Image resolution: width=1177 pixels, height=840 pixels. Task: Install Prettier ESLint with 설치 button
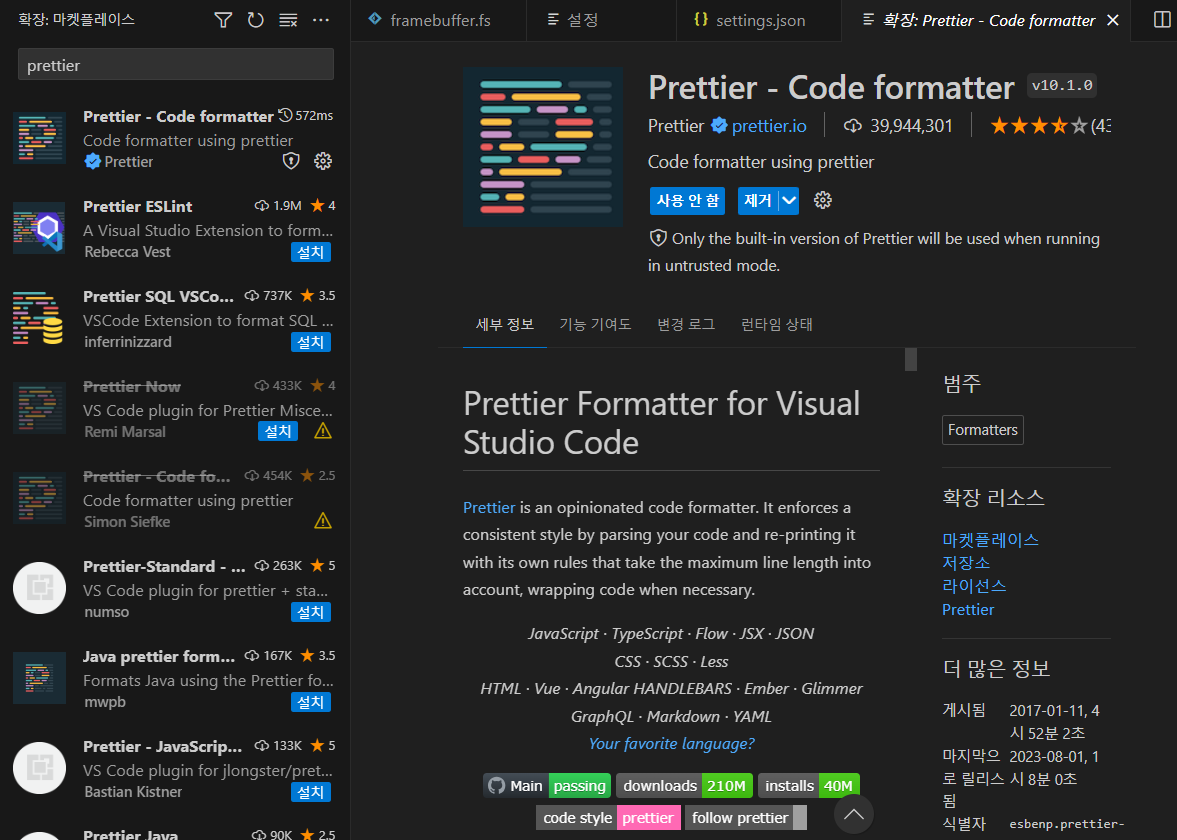tap(311, 252)
